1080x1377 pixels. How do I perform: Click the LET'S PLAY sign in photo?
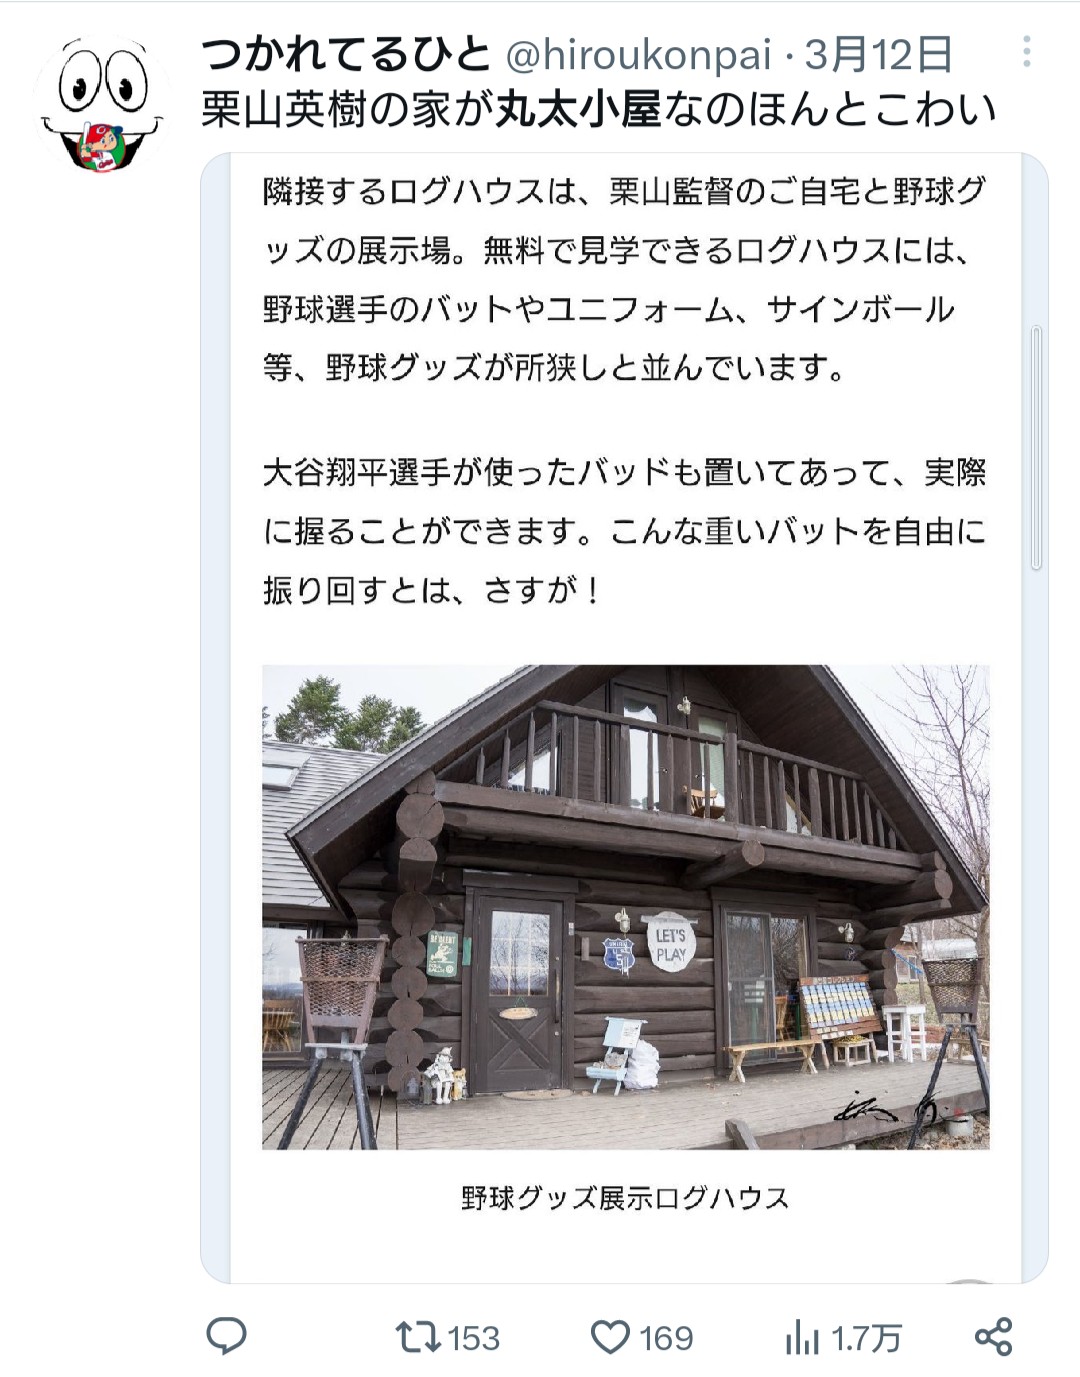670,944
